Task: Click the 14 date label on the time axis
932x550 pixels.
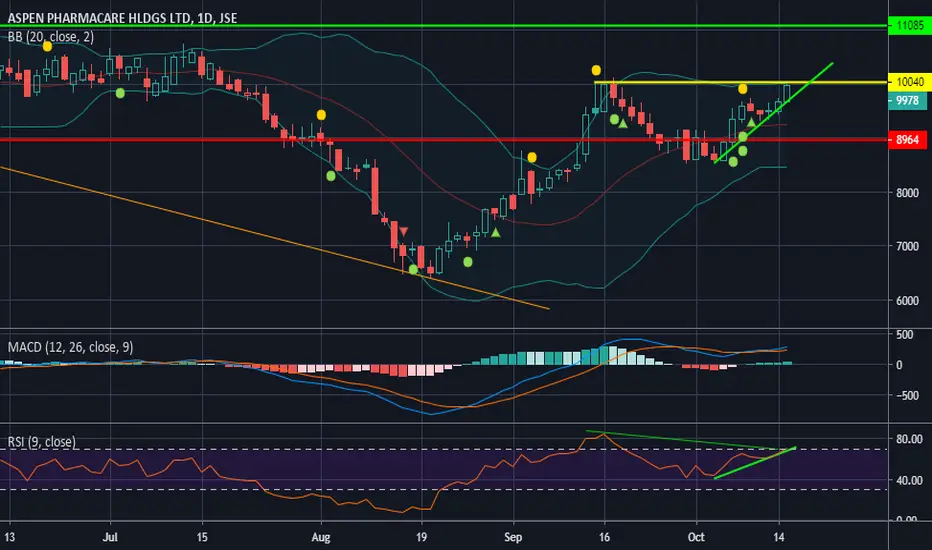Action: [x=779, y=538]
